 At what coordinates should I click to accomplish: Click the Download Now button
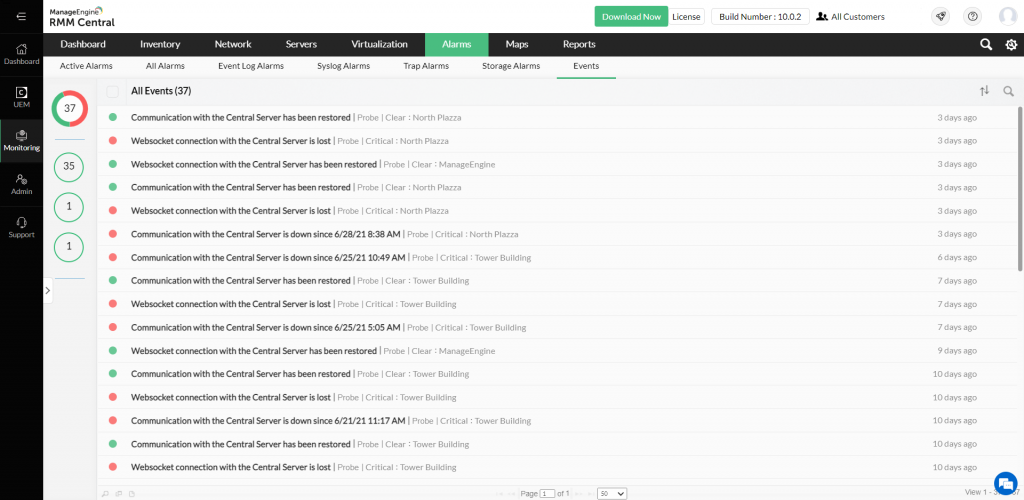[631, 17]
